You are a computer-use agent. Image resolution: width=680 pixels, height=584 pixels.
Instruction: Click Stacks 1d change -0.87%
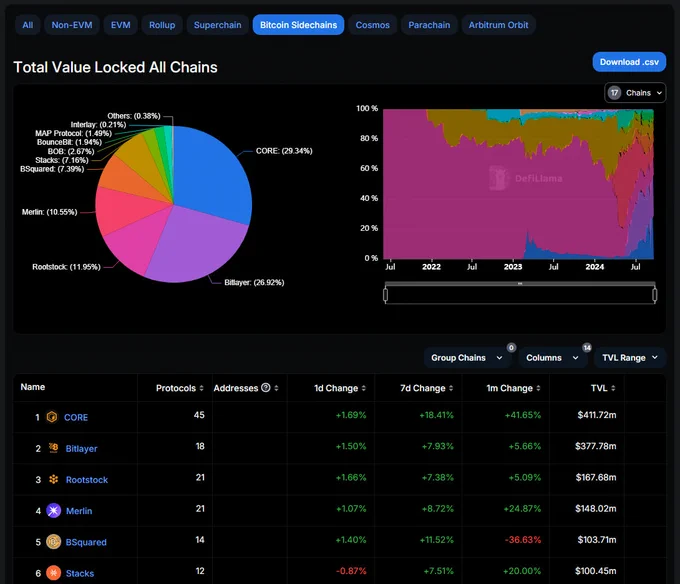(351, 571)
